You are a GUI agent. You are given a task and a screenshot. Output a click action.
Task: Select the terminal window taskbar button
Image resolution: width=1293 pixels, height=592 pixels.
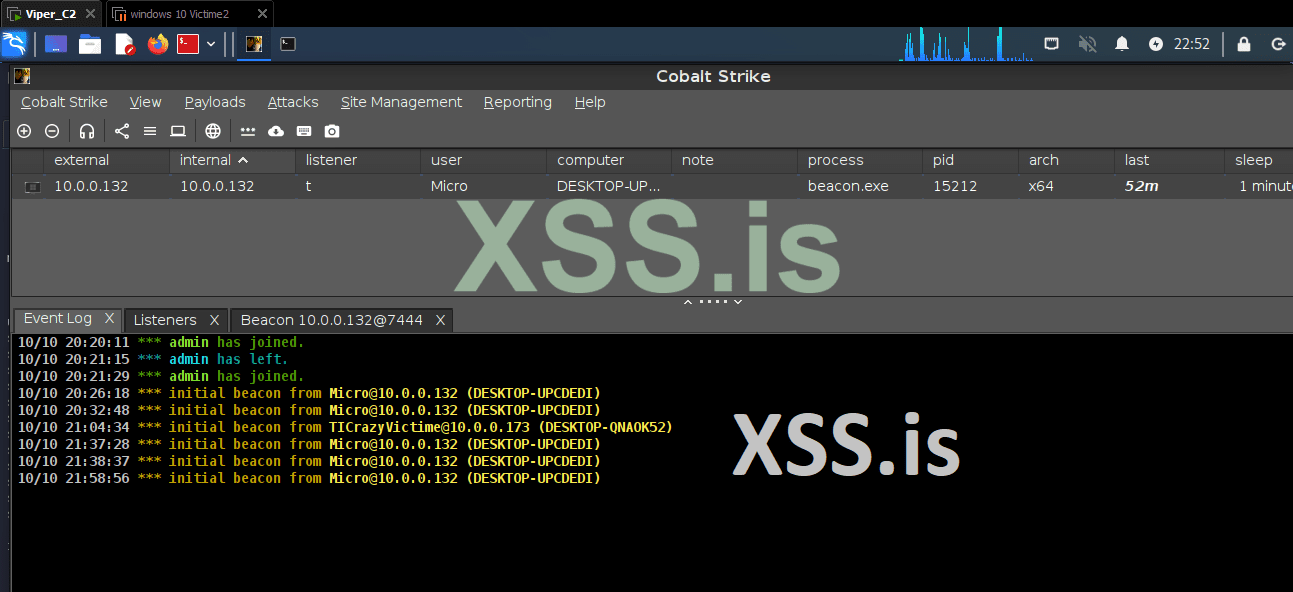tap(288, 44)
